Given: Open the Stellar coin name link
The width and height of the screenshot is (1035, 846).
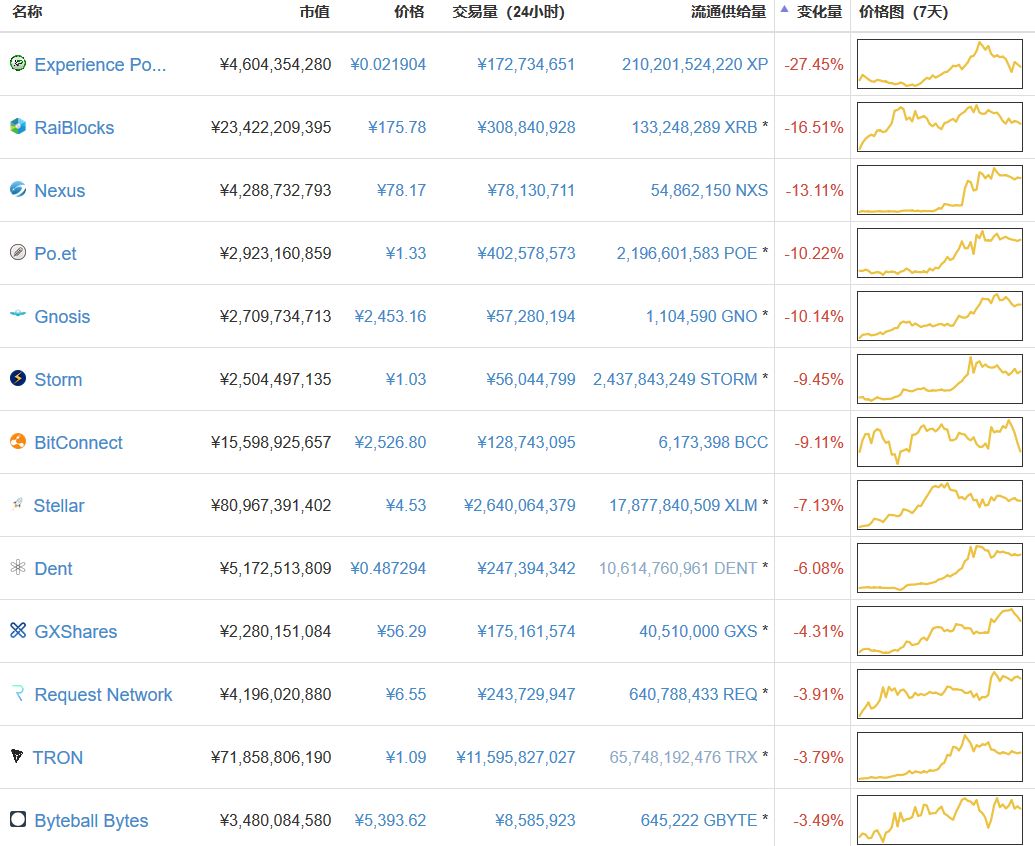Looking at the screenshot, I should pyautogui.click(x=59, y=506).
